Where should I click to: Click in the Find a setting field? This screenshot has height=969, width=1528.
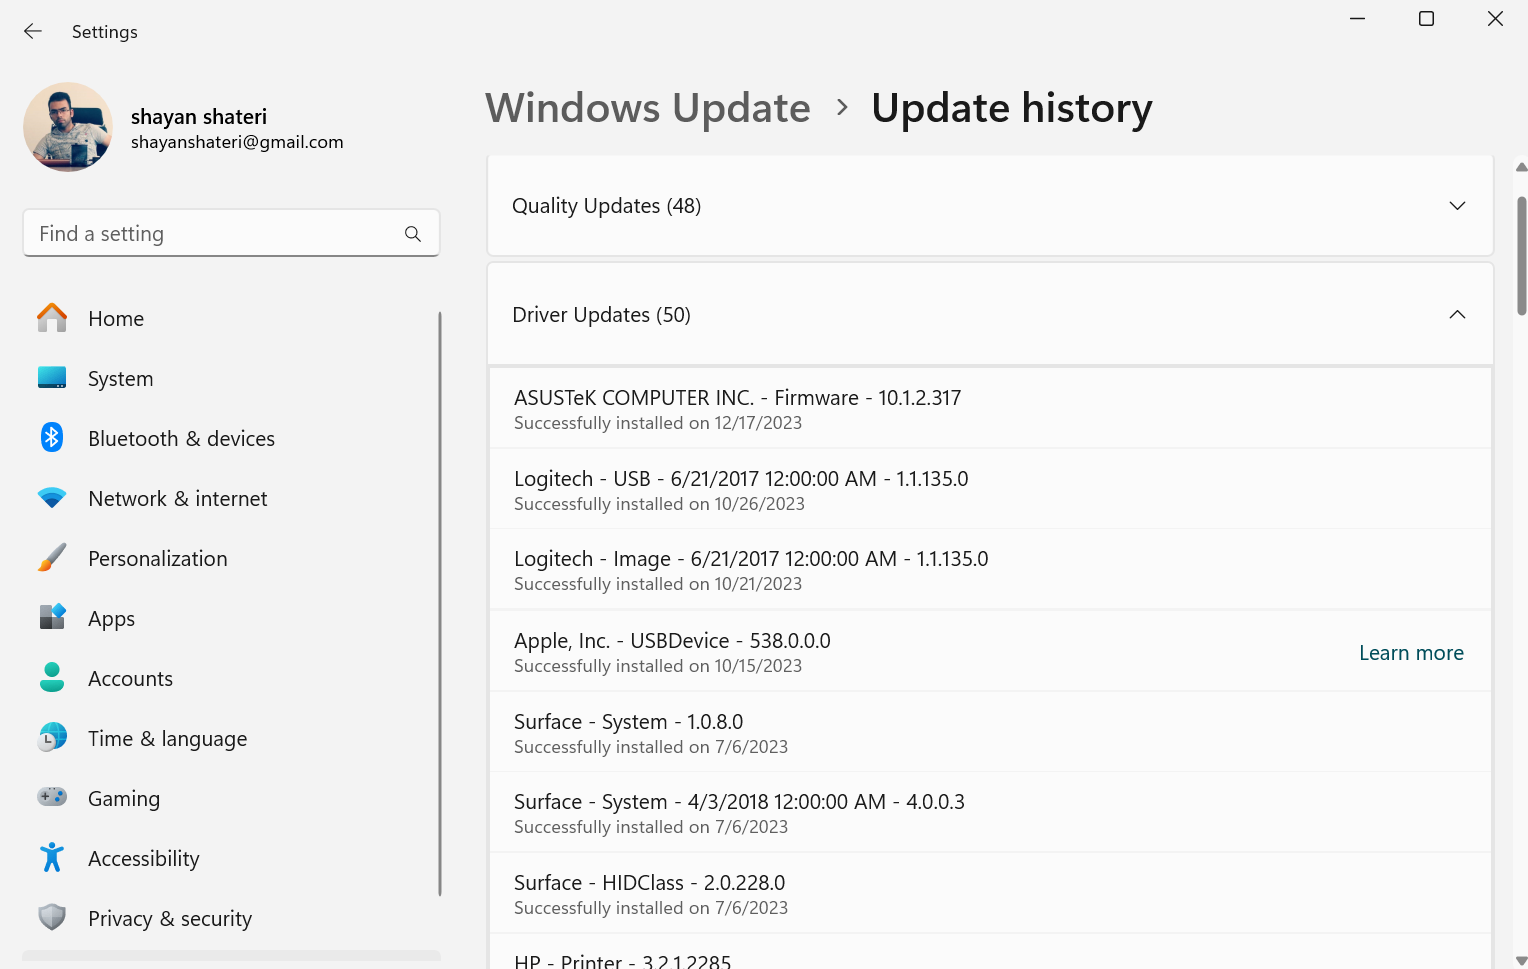(231, 233)
